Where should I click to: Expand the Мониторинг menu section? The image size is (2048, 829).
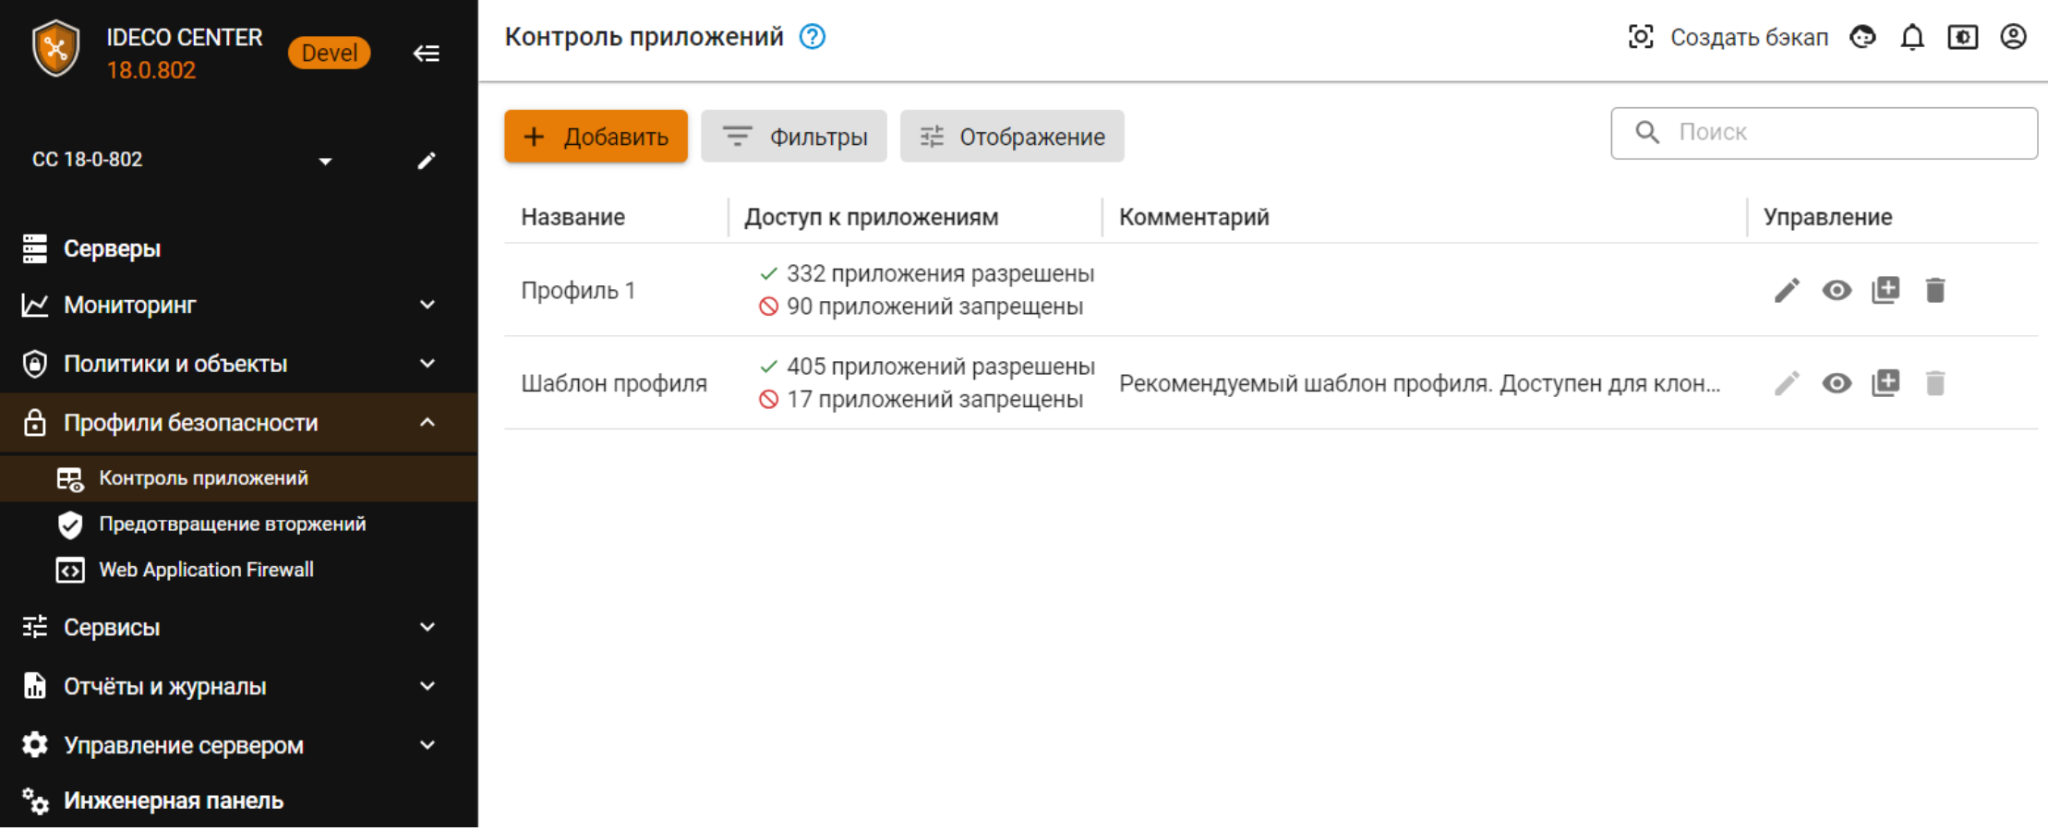427,305
